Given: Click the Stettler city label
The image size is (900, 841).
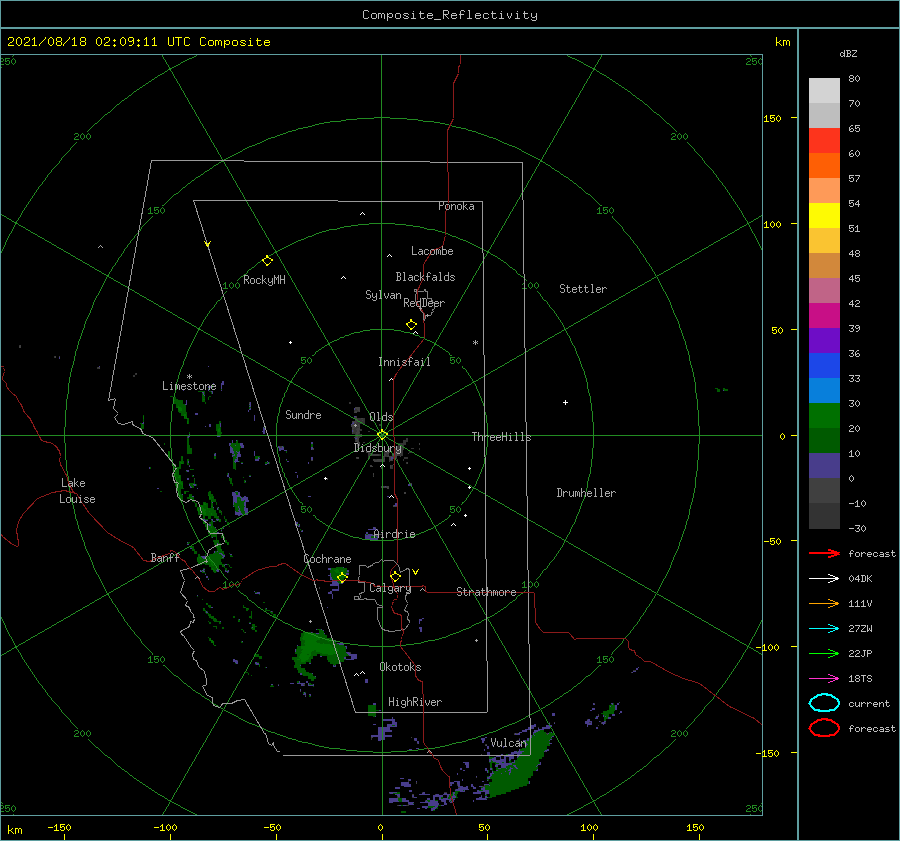Looking at the screenshot, I should point(583,289).
